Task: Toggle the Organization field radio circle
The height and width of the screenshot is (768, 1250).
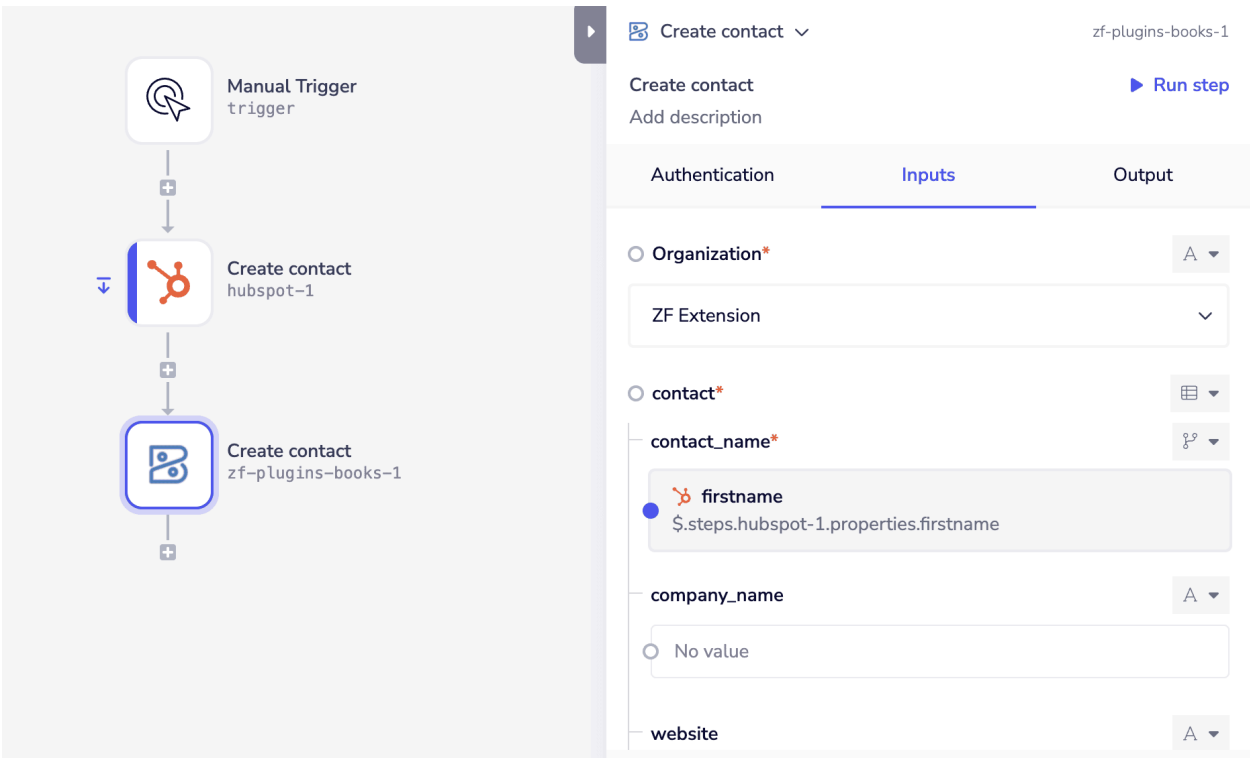Action: point(636,254)
